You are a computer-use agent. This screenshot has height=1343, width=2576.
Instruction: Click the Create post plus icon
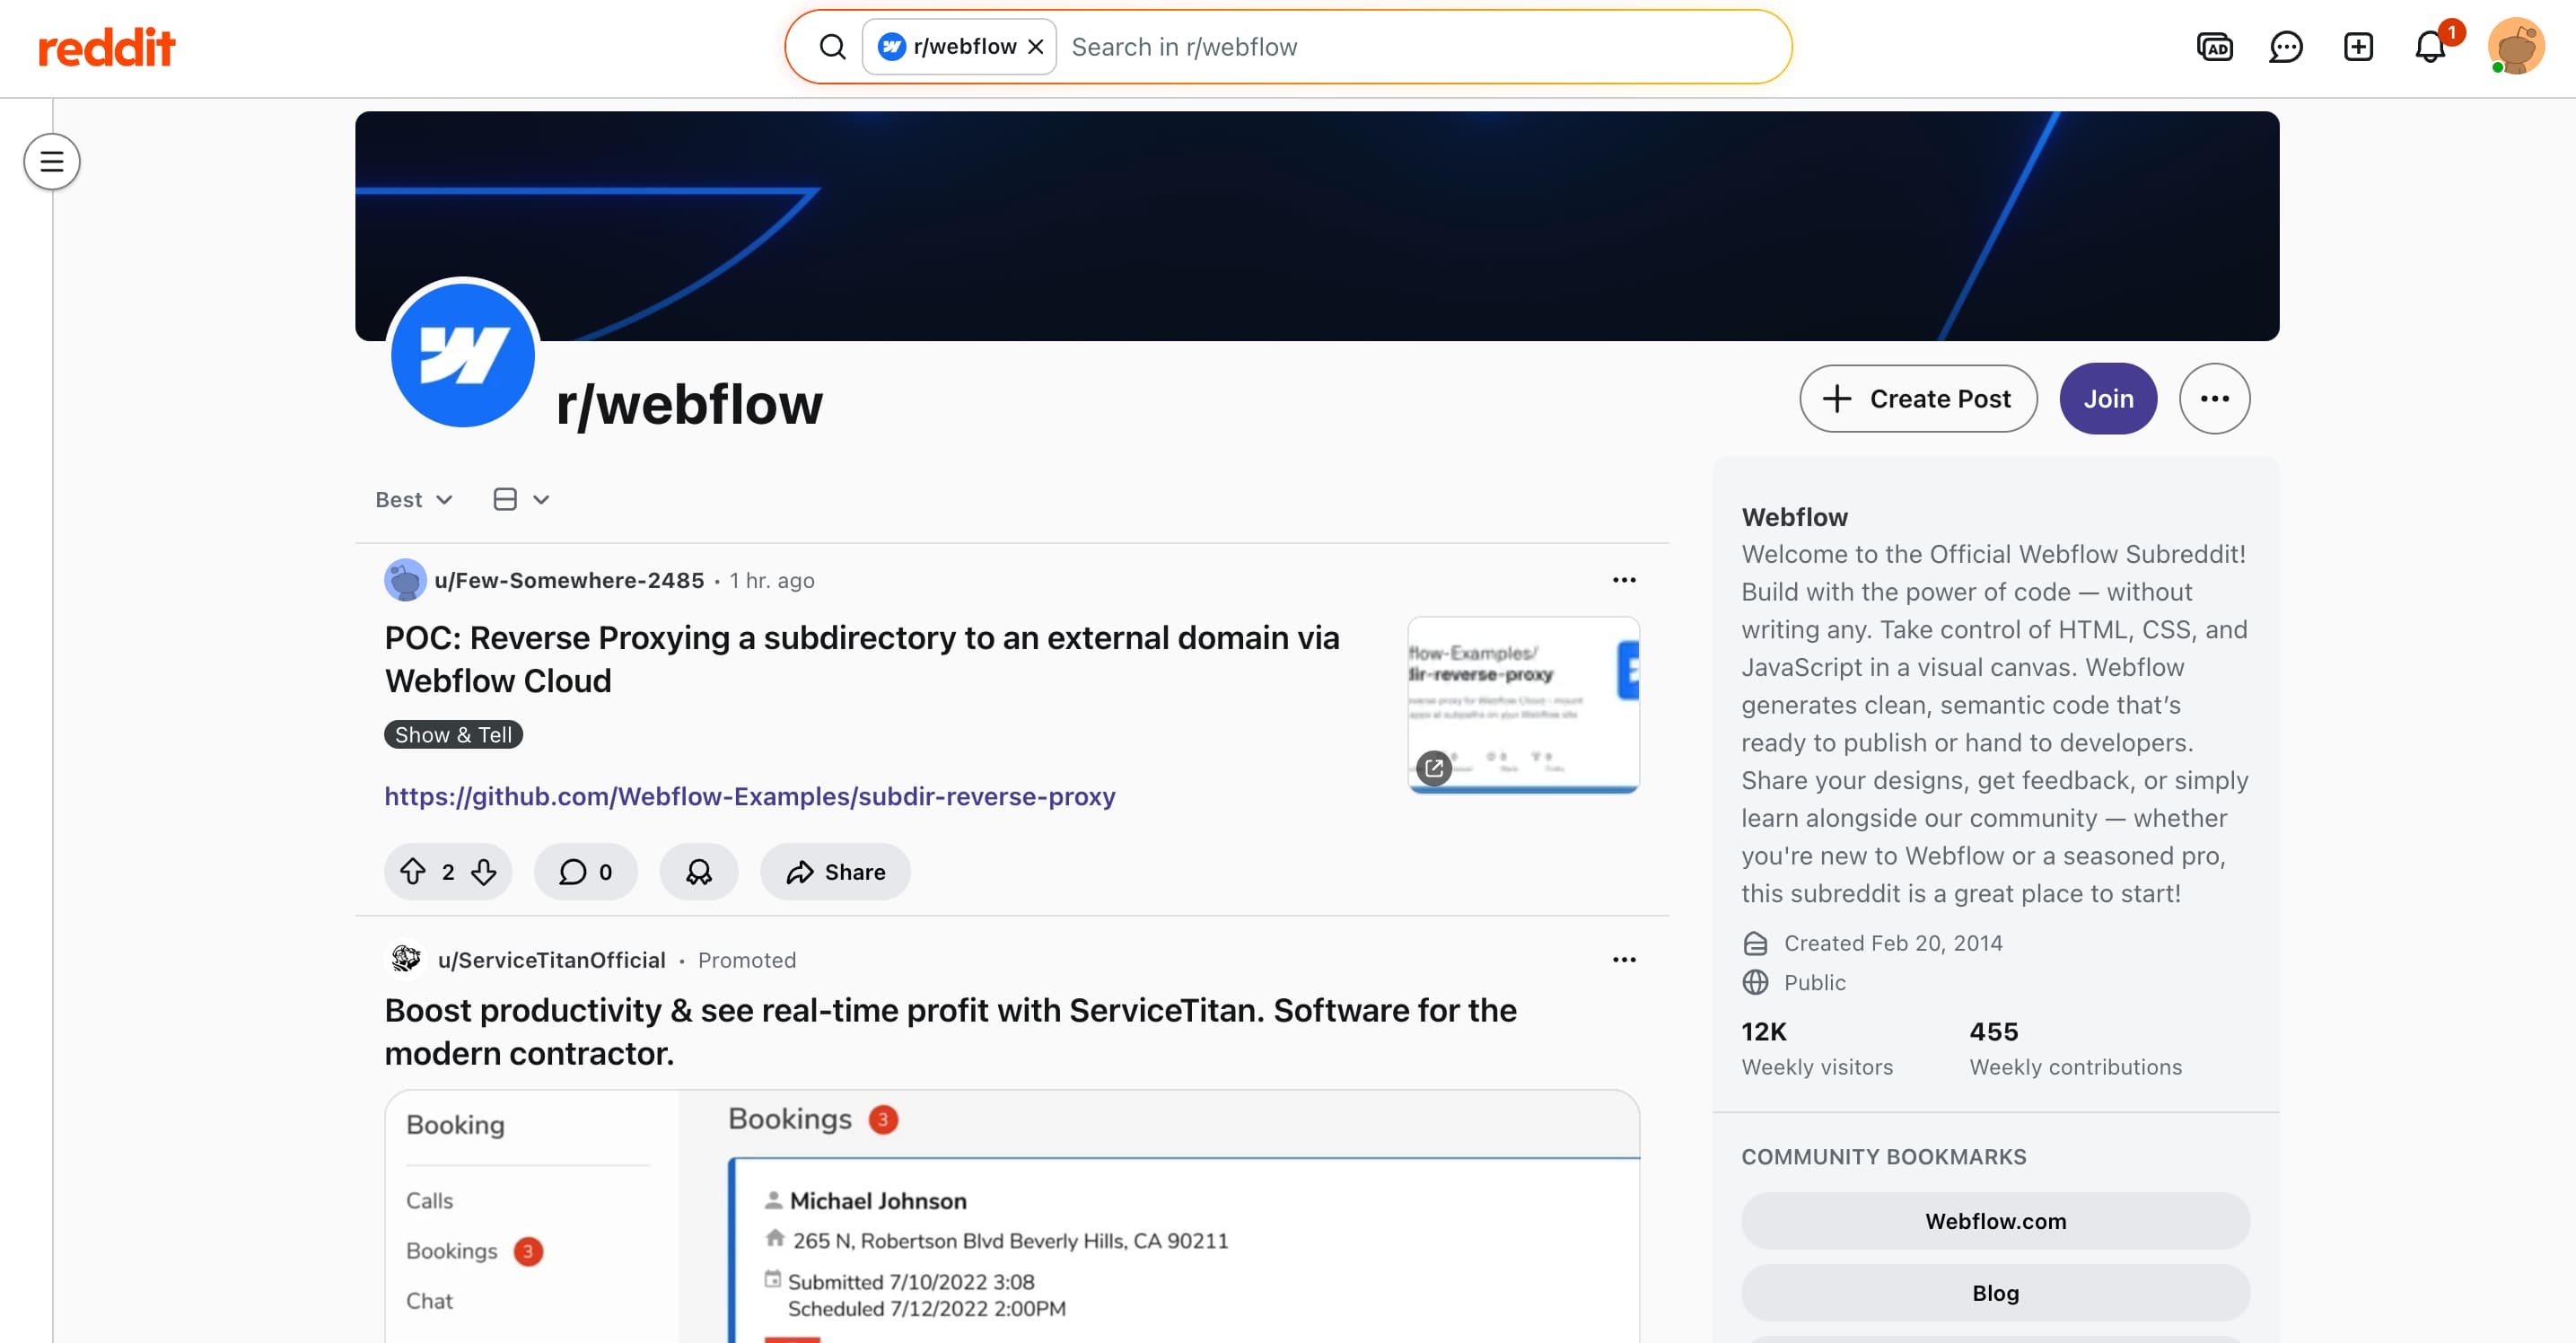click(2358, 46)
